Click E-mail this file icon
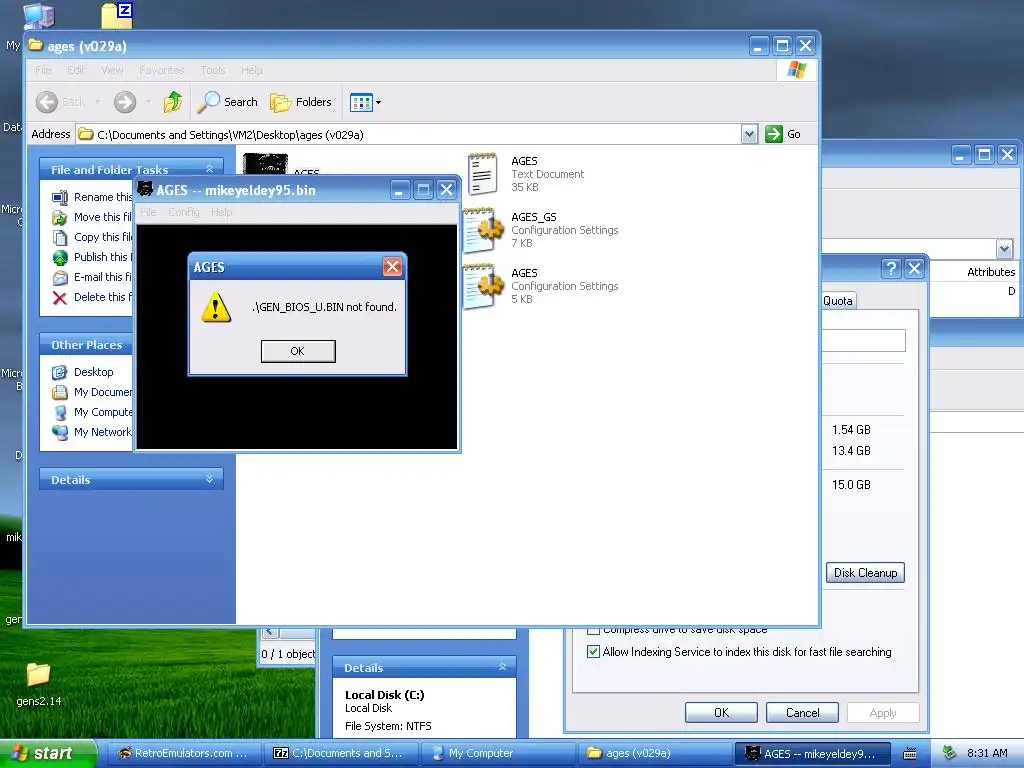This screenshot has width=1024, height=768. point(60,278)
